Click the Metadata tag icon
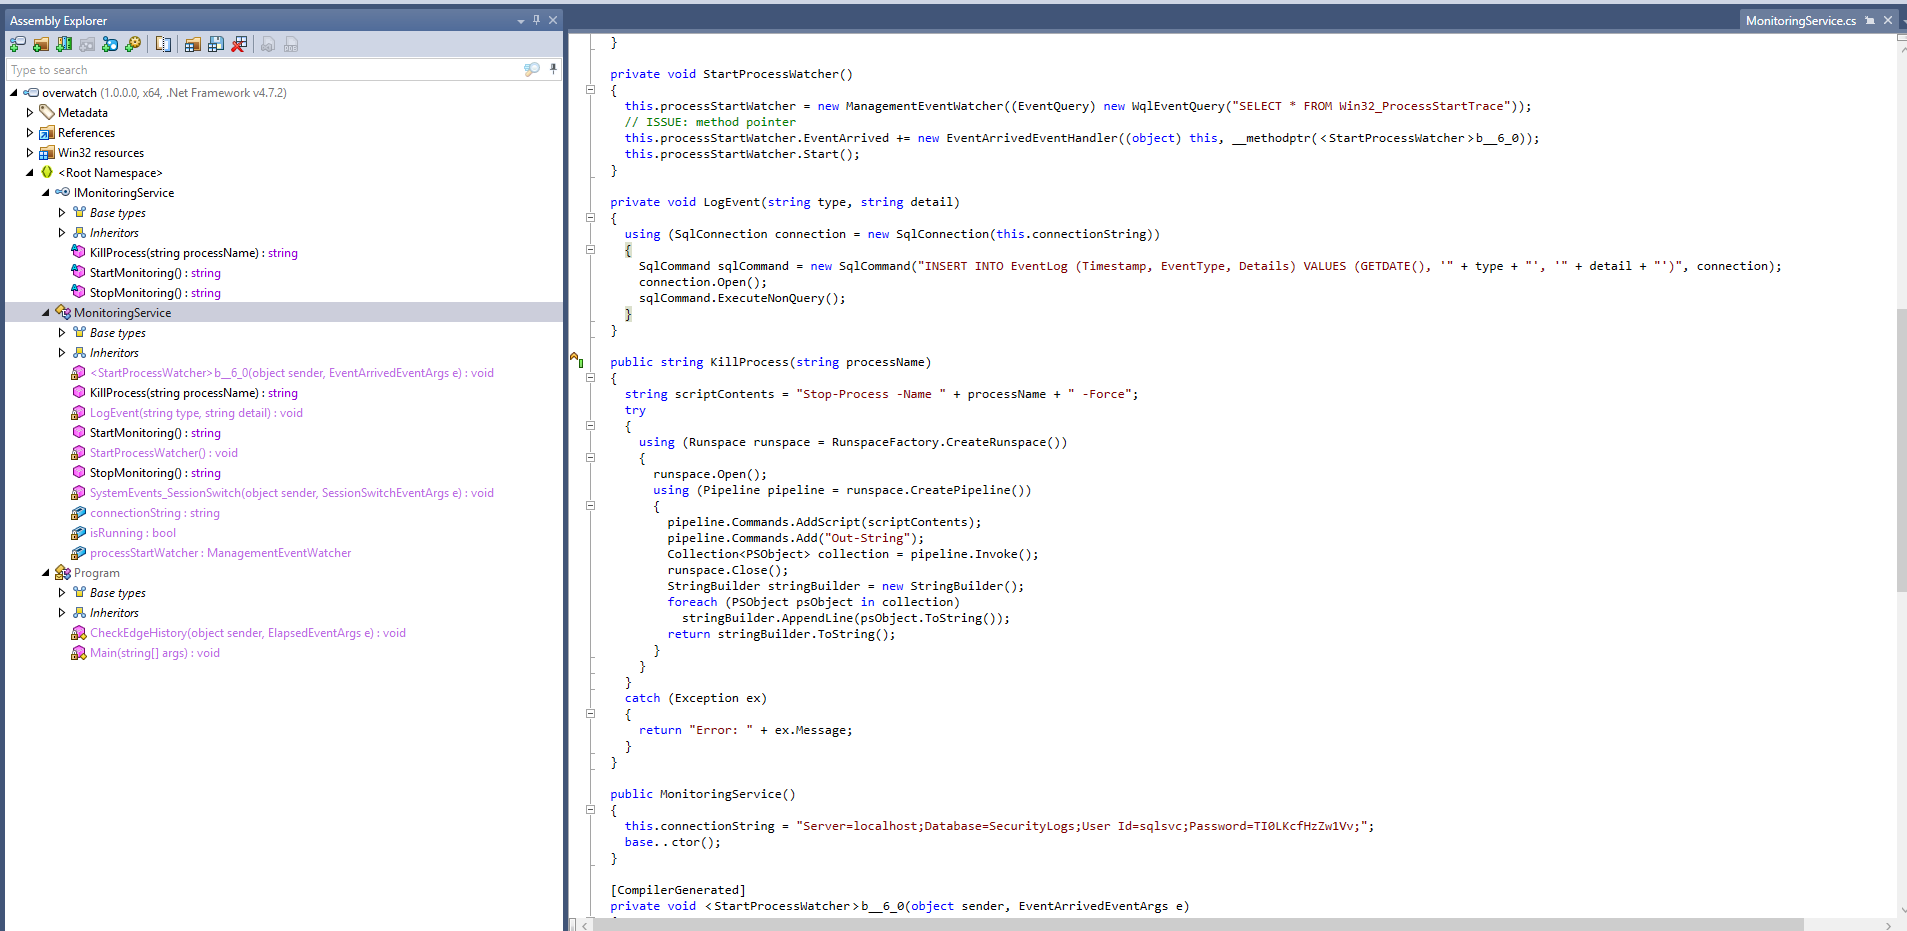Image resolution: width=1907 pixels, height=931 pixels. [47, 112]
